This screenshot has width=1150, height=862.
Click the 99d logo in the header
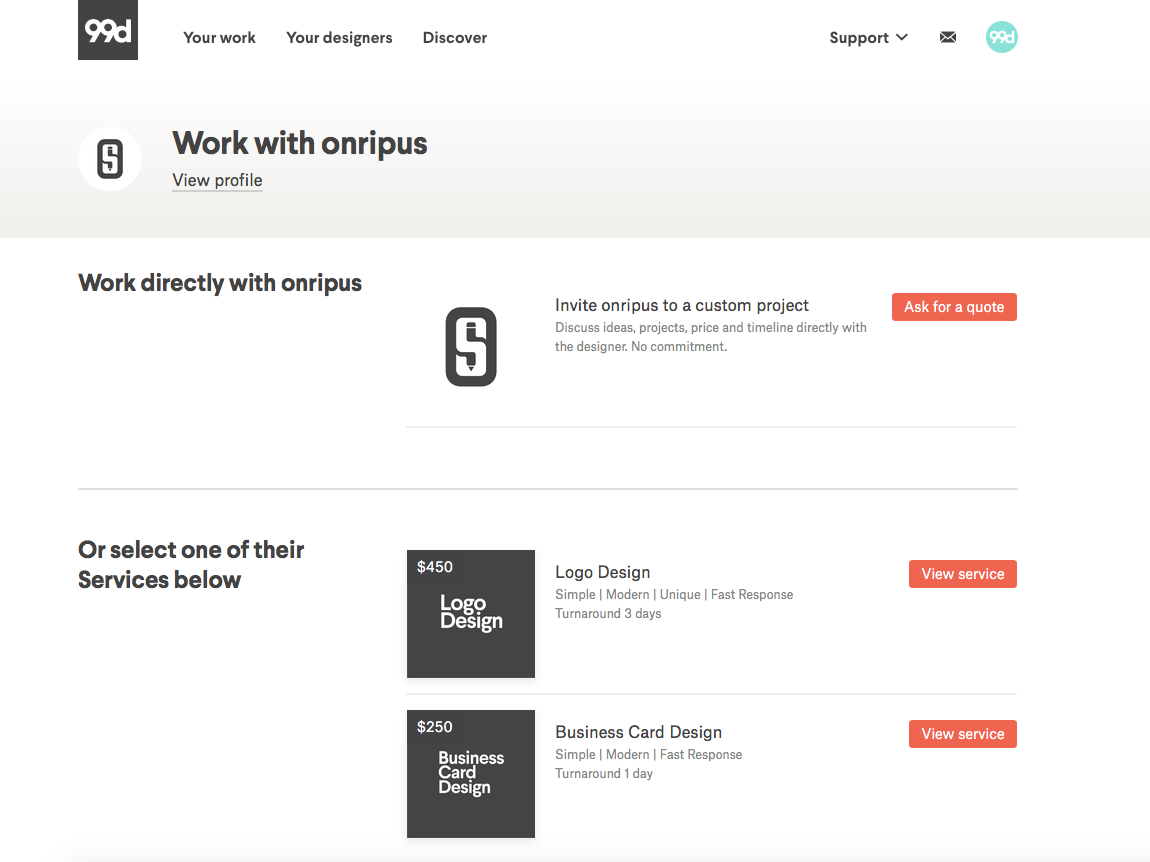pyautogui.click(x=108, y=31)
